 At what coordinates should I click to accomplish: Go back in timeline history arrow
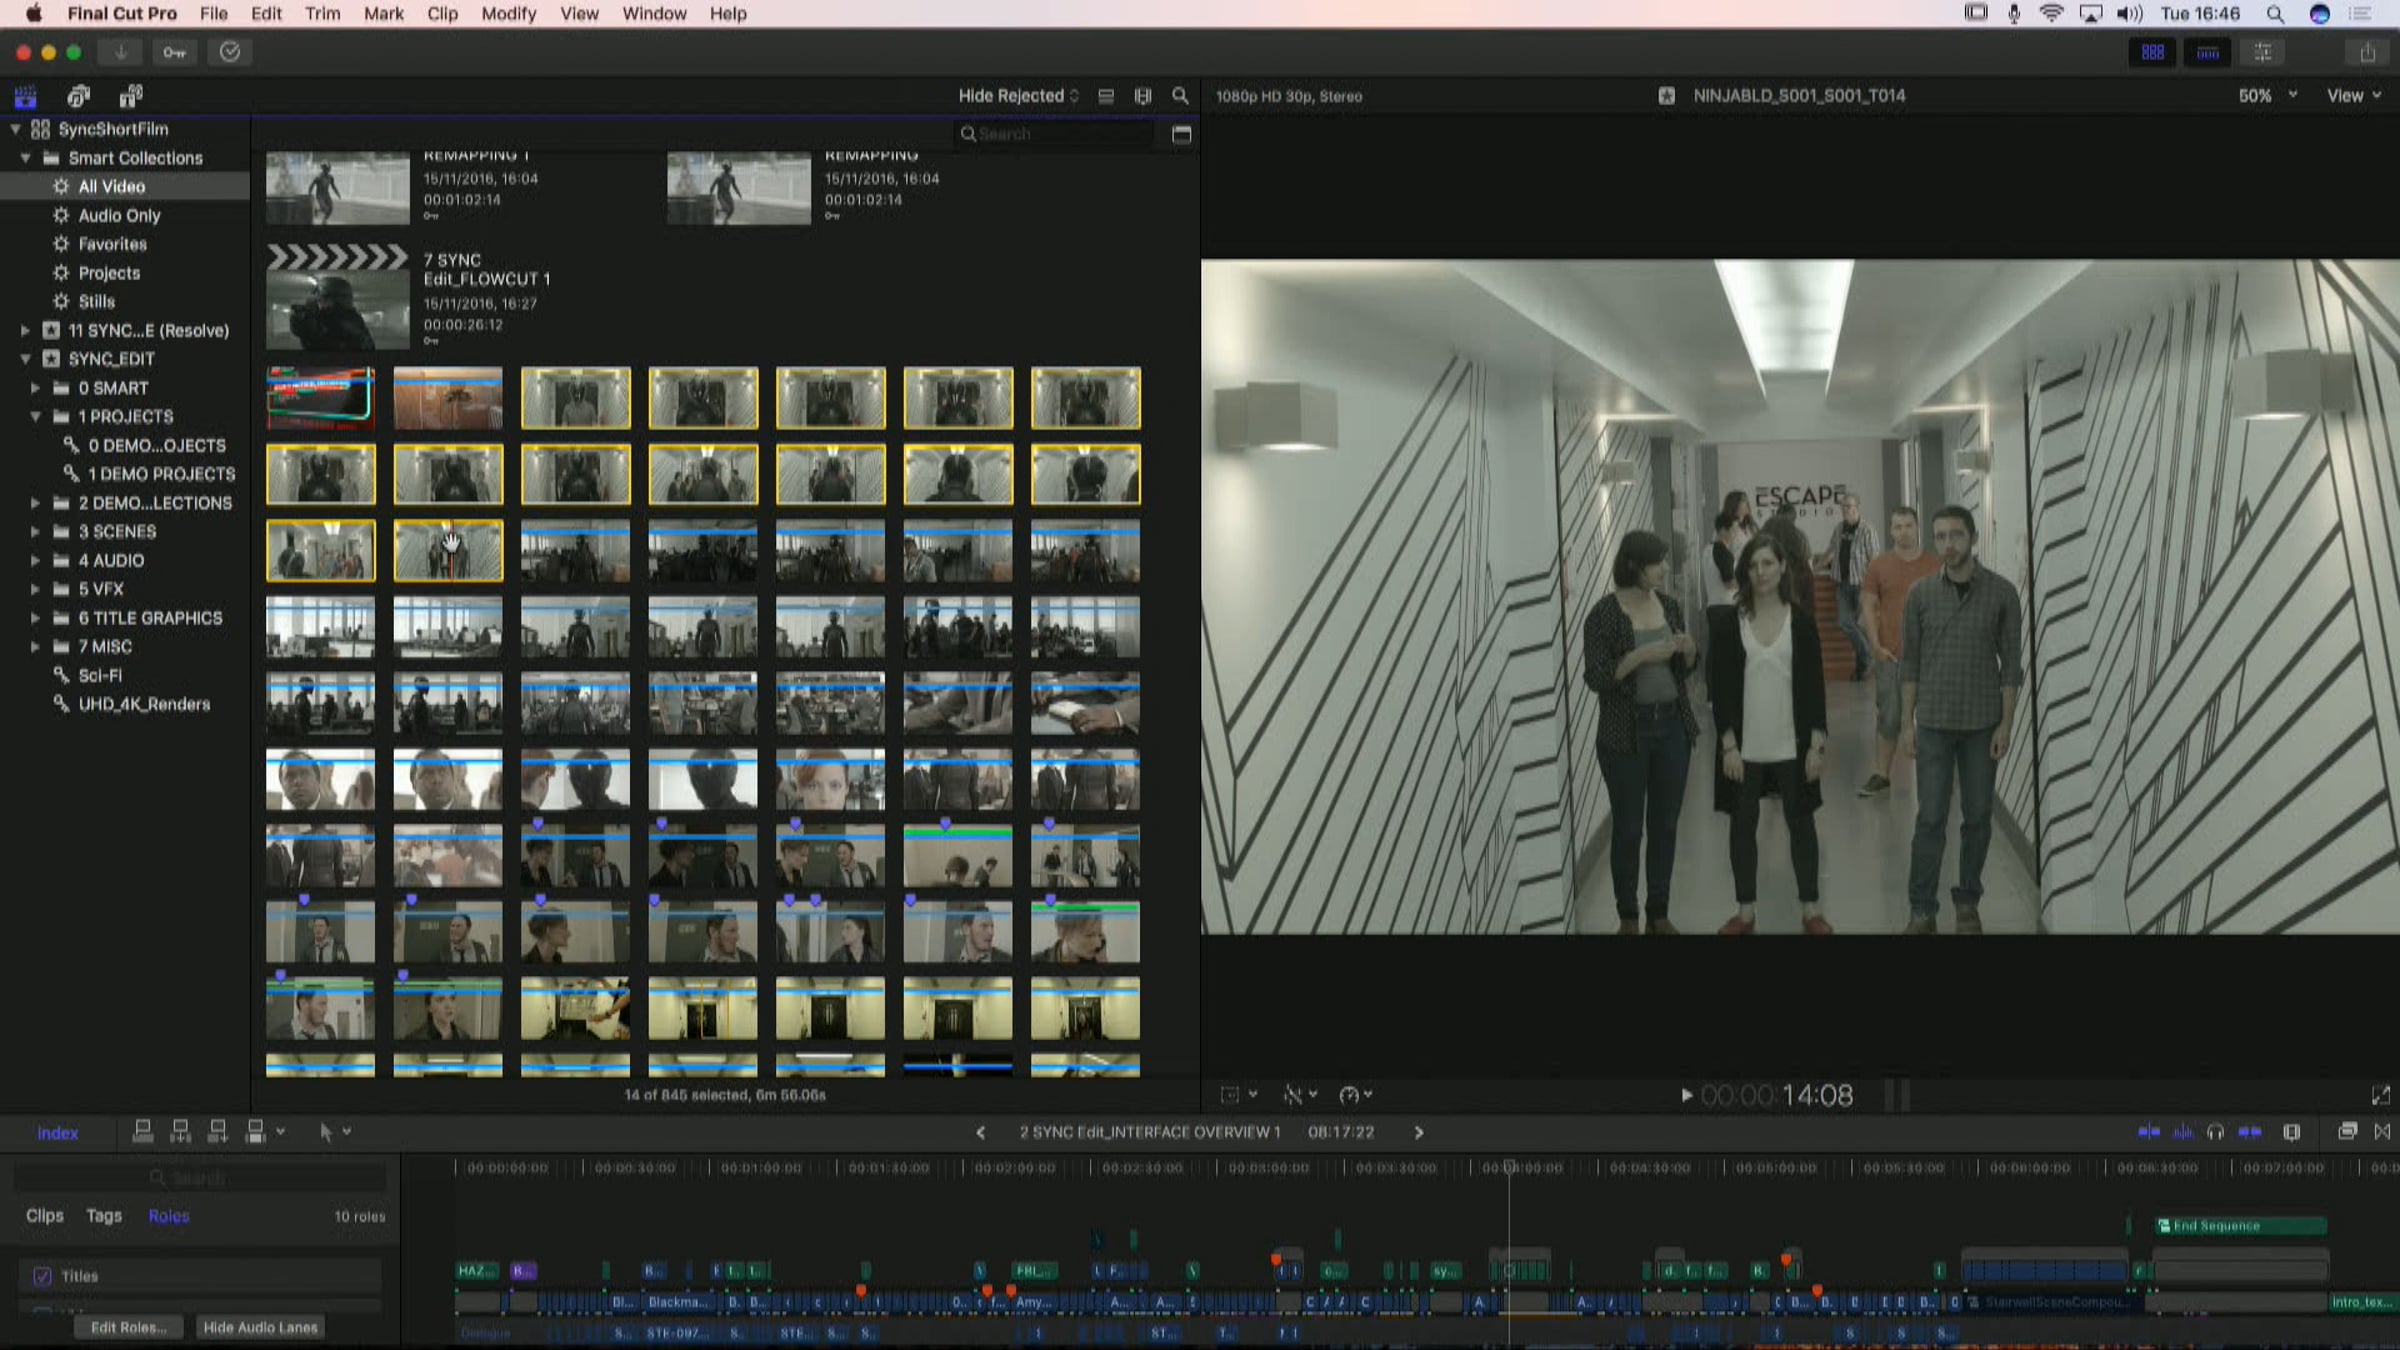click(x=980, y=1133)
